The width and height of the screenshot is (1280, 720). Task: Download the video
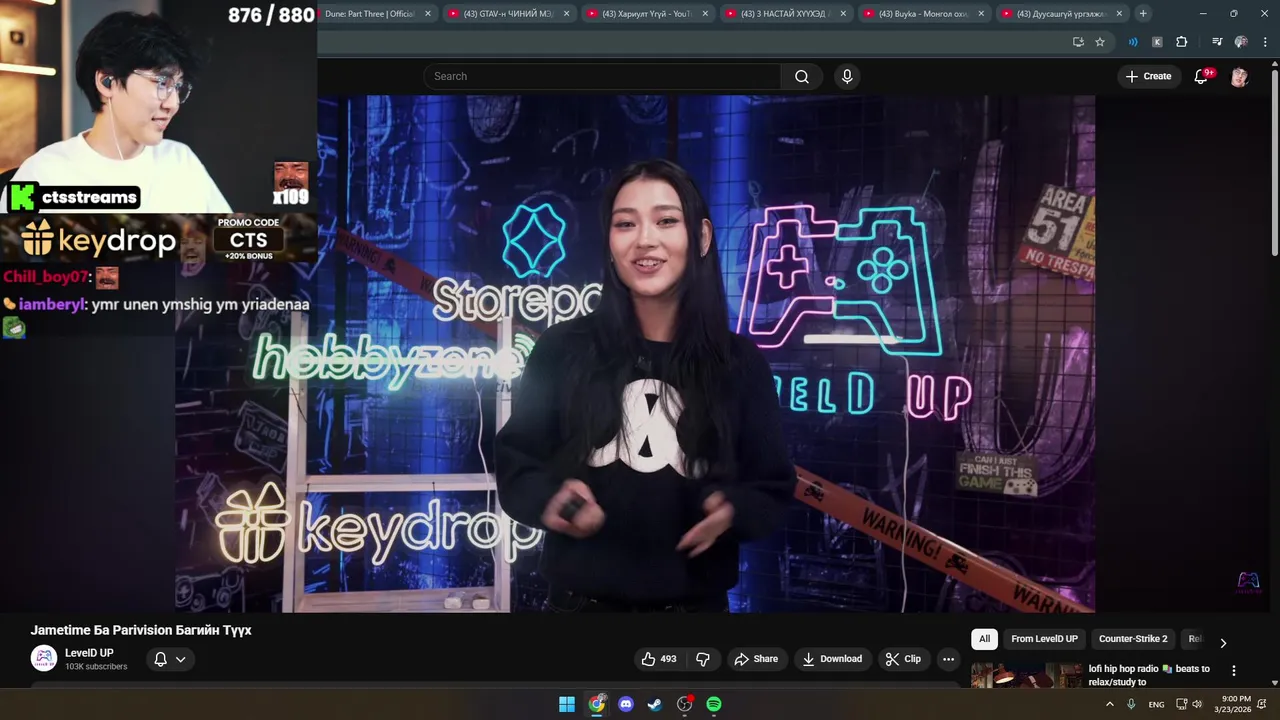point(832,659)
